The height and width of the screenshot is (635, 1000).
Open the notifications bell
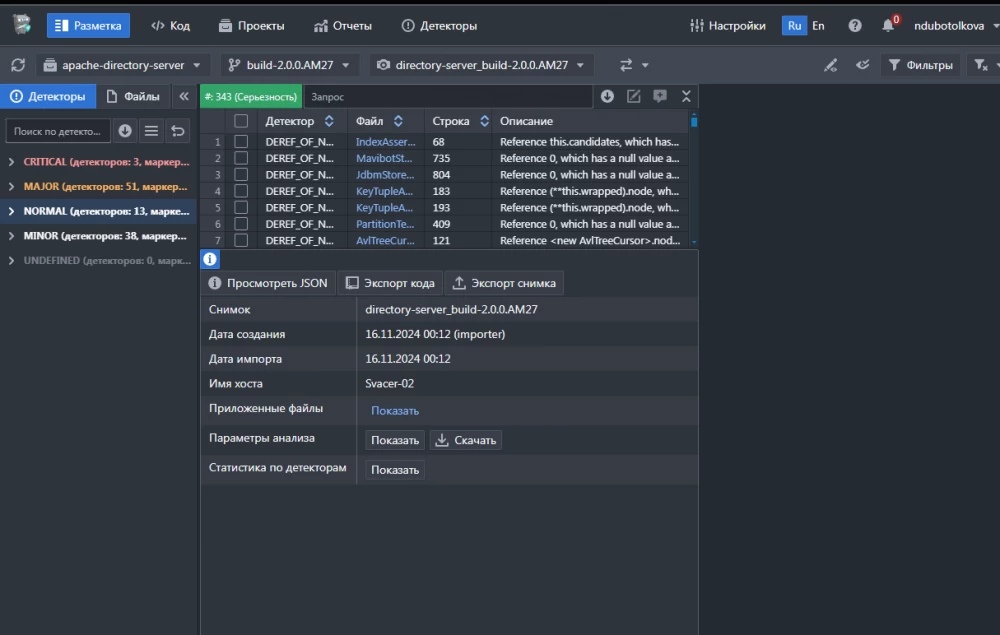pyautogui.click(x=888, y=26)
